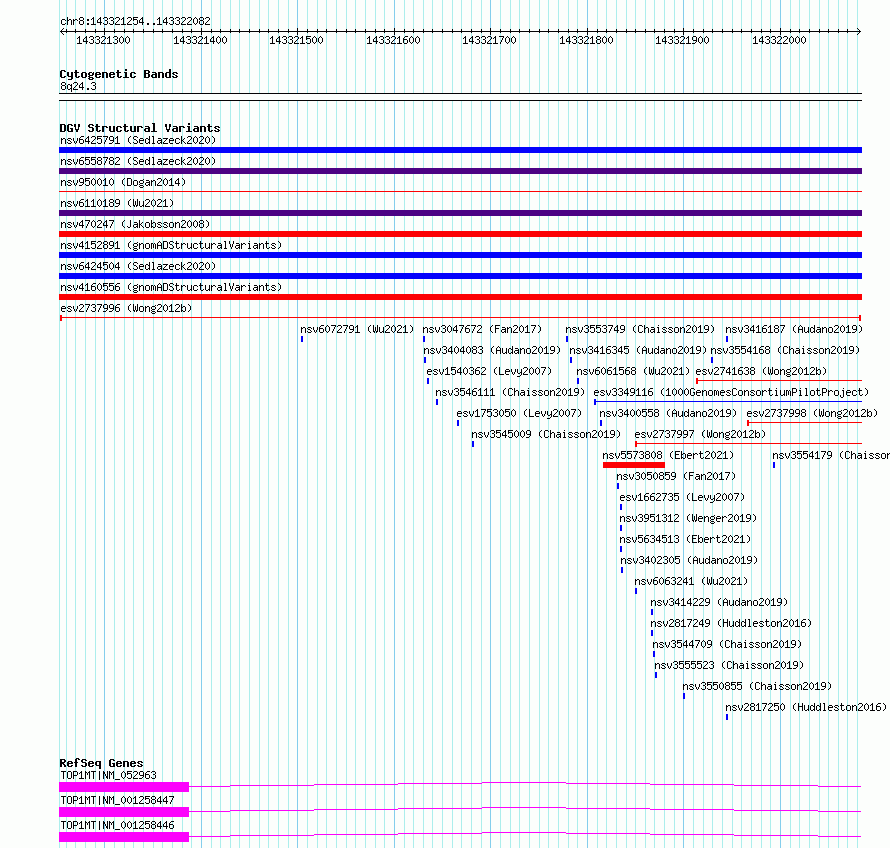The height and width of the screenshot is (848, 890).
Task: Click the red nsv470247 Jakobsson2008 bar
Action: [460, 234]
